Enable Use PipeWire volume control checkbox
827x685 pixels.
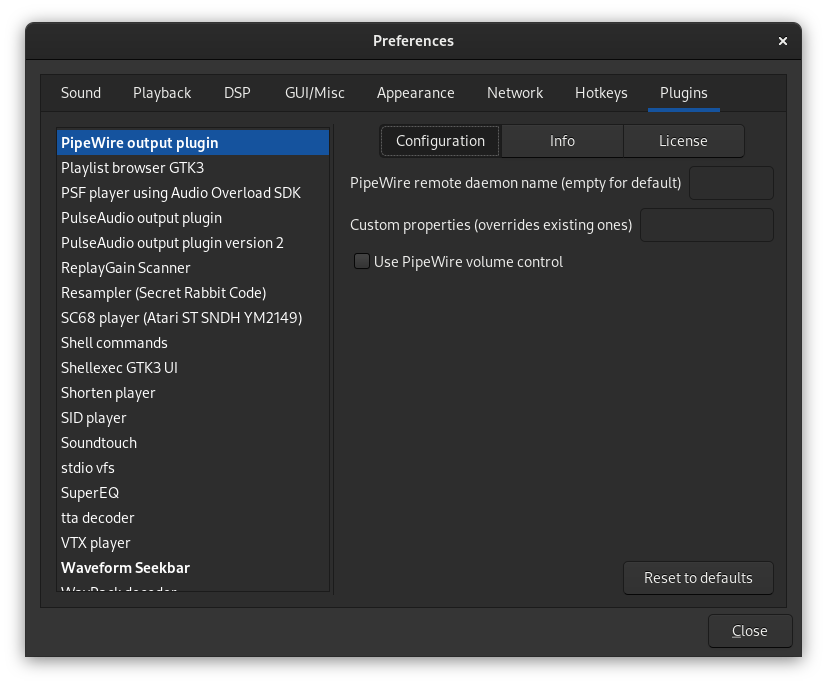coord(362,262)
